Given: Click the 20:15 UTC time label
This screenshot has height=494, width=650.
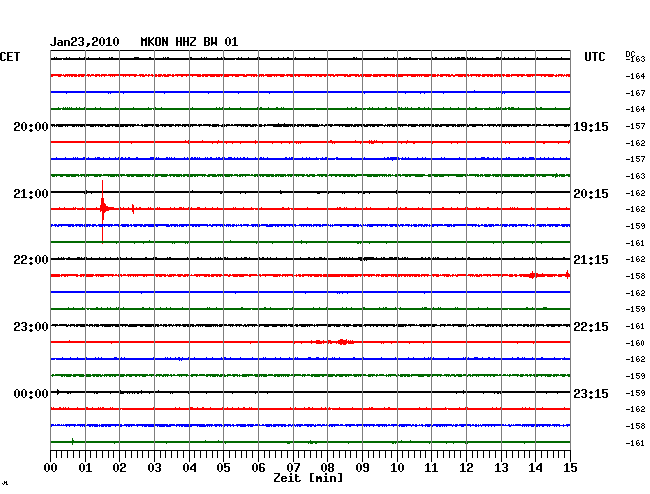Looking at the screenshot, I should [591, 194].
